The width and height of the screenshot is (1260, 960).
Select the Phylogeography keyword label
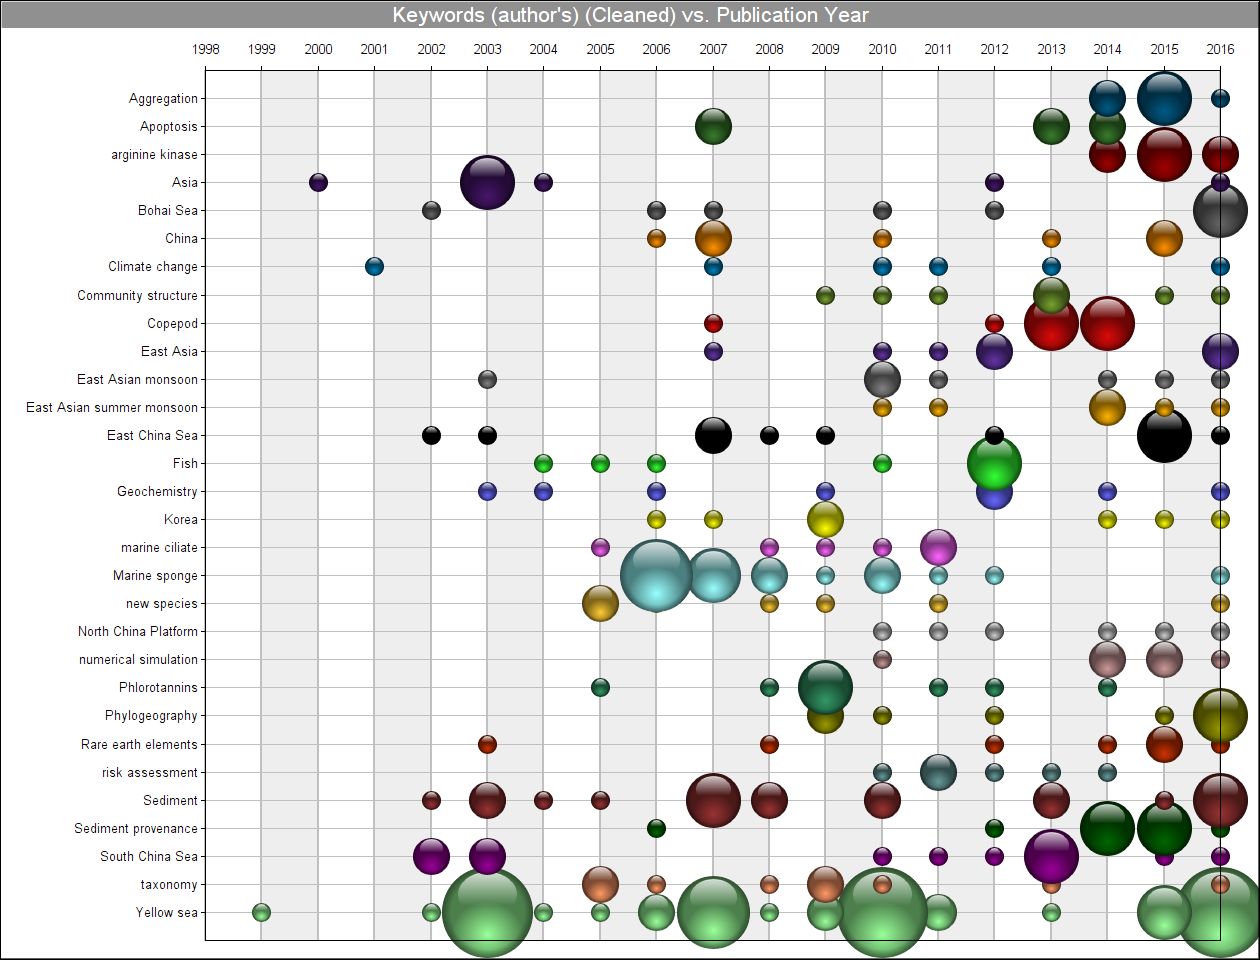click(151, 716)
